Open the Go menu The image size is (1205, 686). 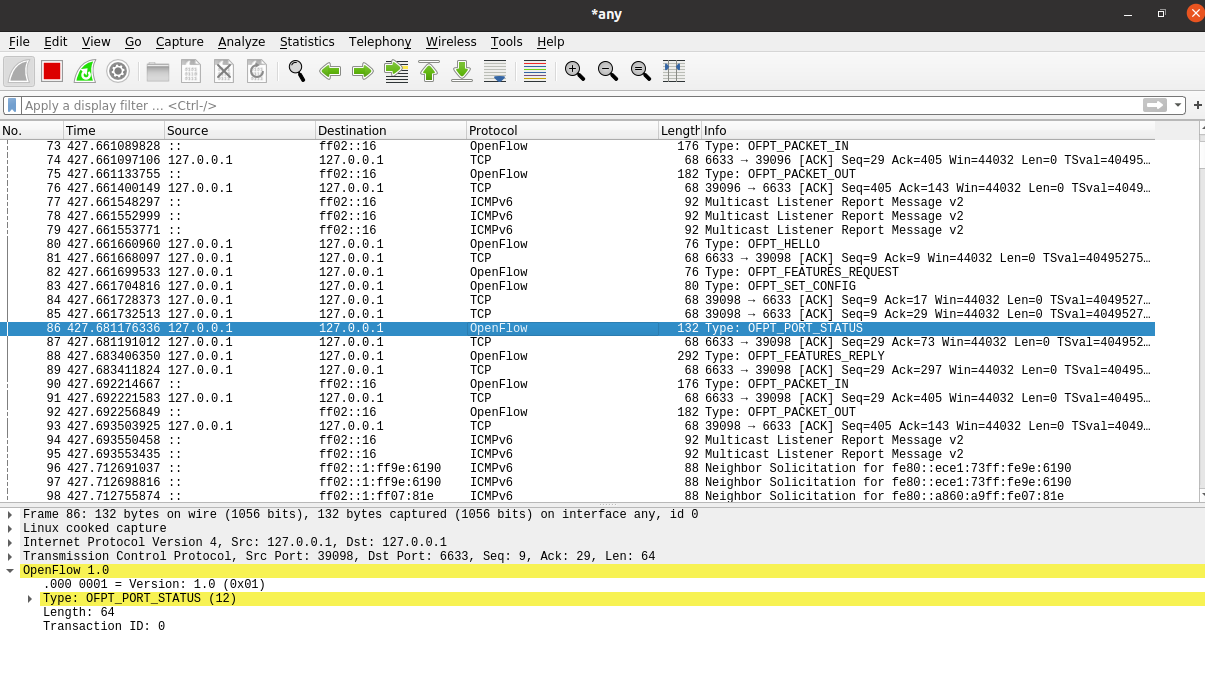point(133,42)
